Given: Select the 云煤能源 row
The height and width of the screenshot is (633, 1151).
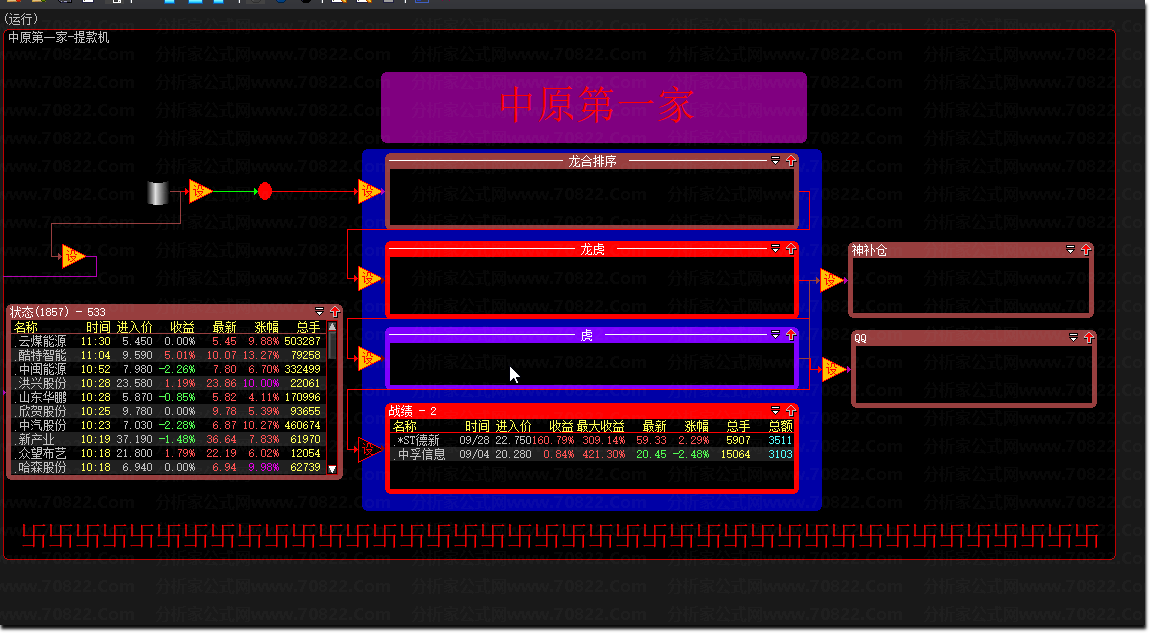Looking at the screenshot, I should click(168, 341).
